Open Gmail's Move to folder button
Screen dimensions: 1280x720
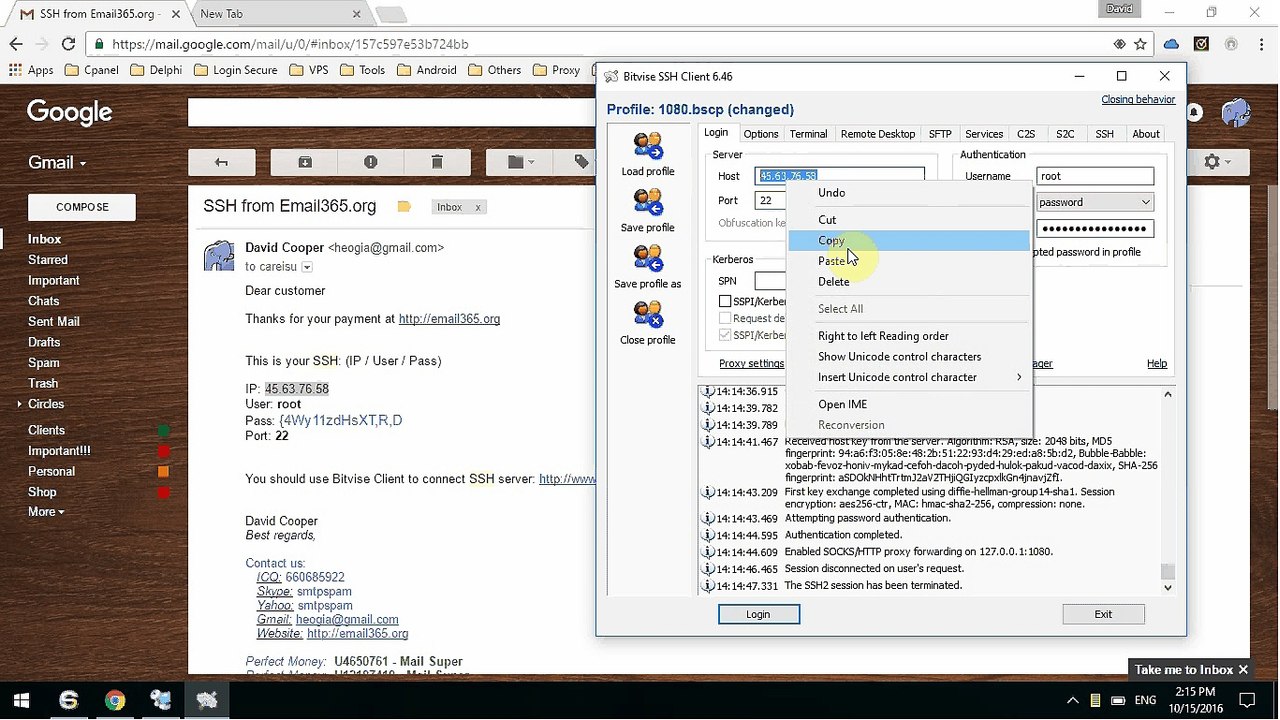click(520, 162)
